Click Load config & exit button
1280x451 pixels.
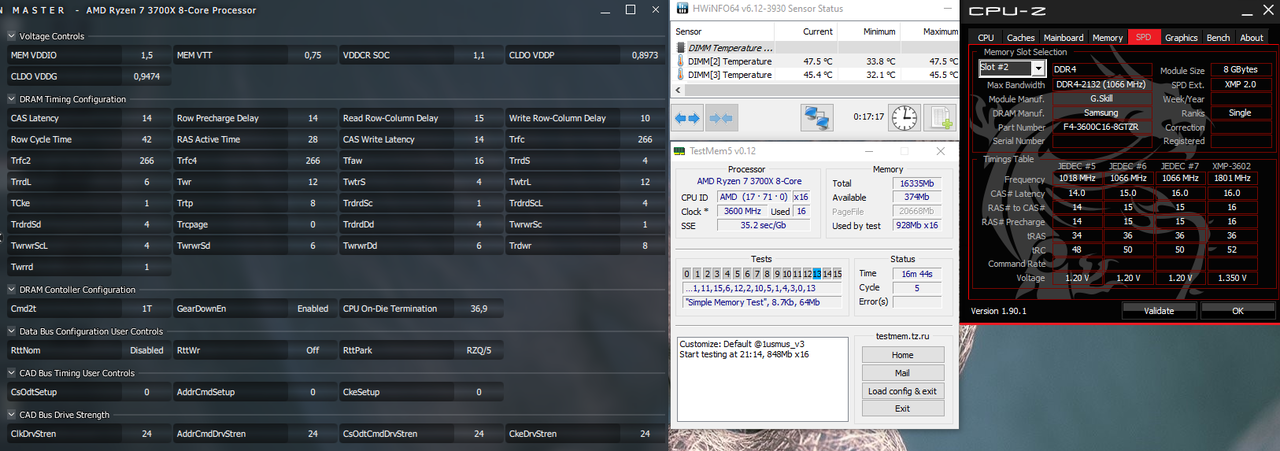click(x=902, y=391)
